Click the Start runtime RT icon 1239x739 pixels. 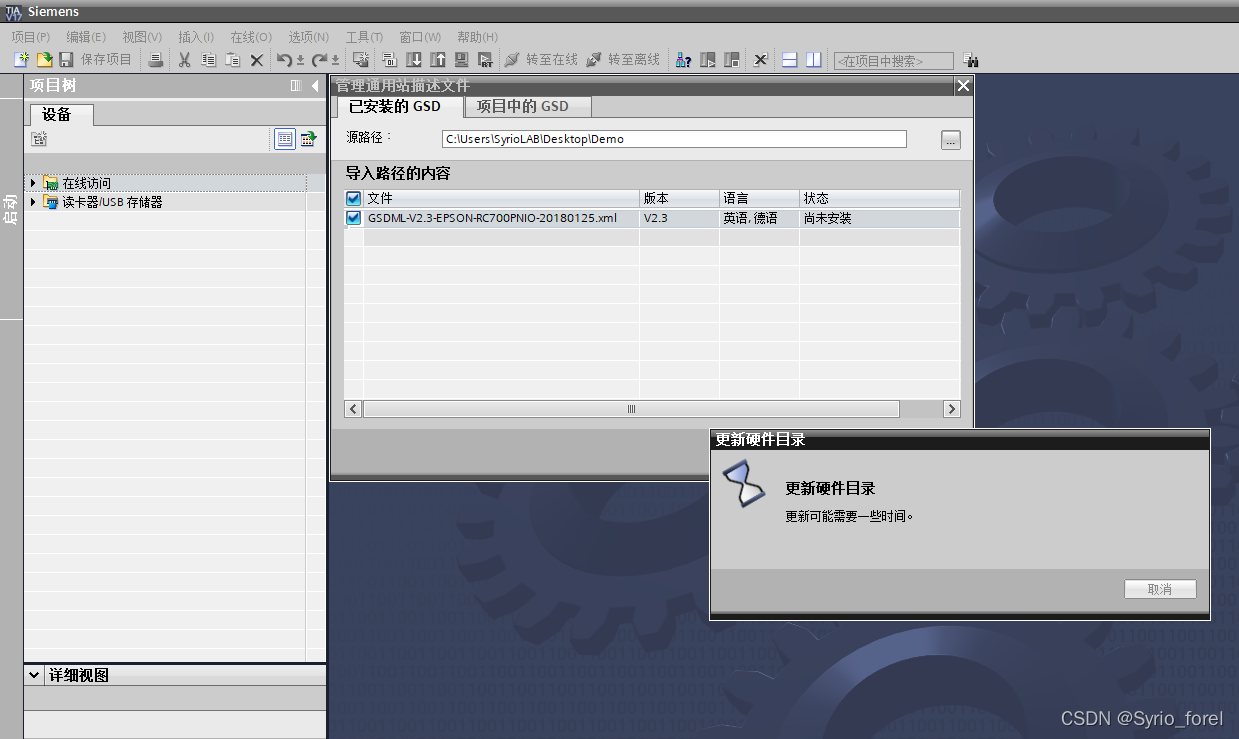coord(485,60)
